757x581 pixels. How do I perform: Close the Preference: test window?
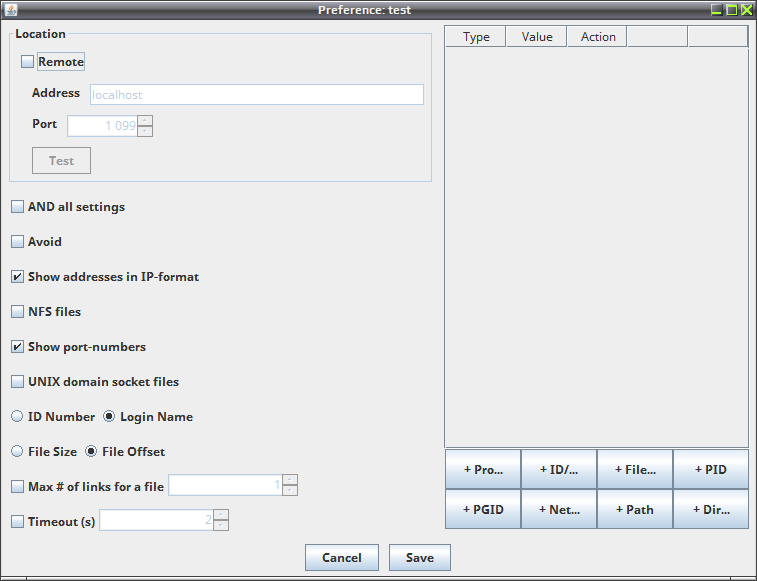[746, 10]
